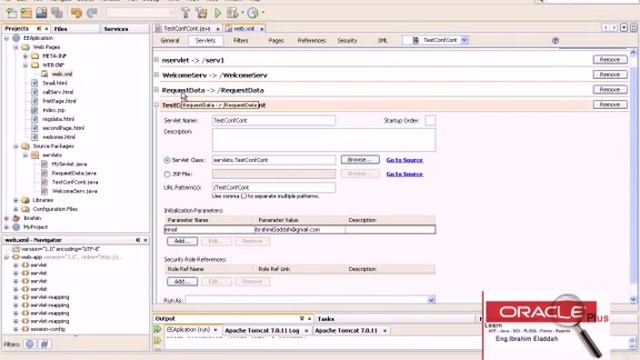Switch to the General tab
The height and width of the screenshot is (360, 640).
click(170, 40)
